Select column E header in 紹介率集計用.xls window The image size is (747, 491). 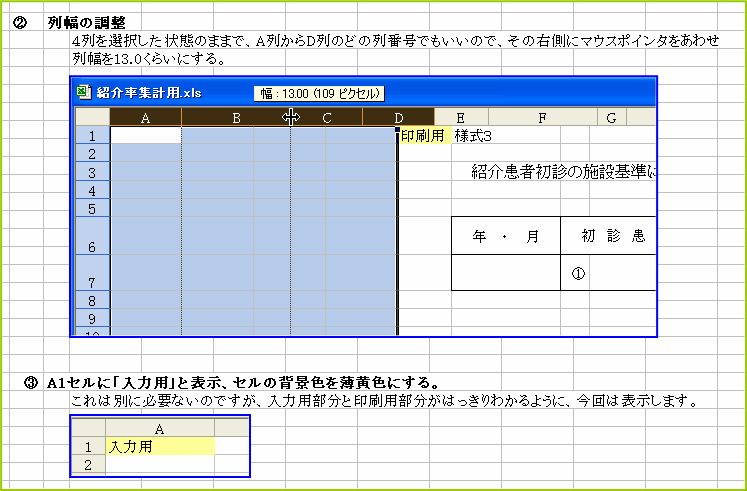pyautogui.click(x=461, y=117)
